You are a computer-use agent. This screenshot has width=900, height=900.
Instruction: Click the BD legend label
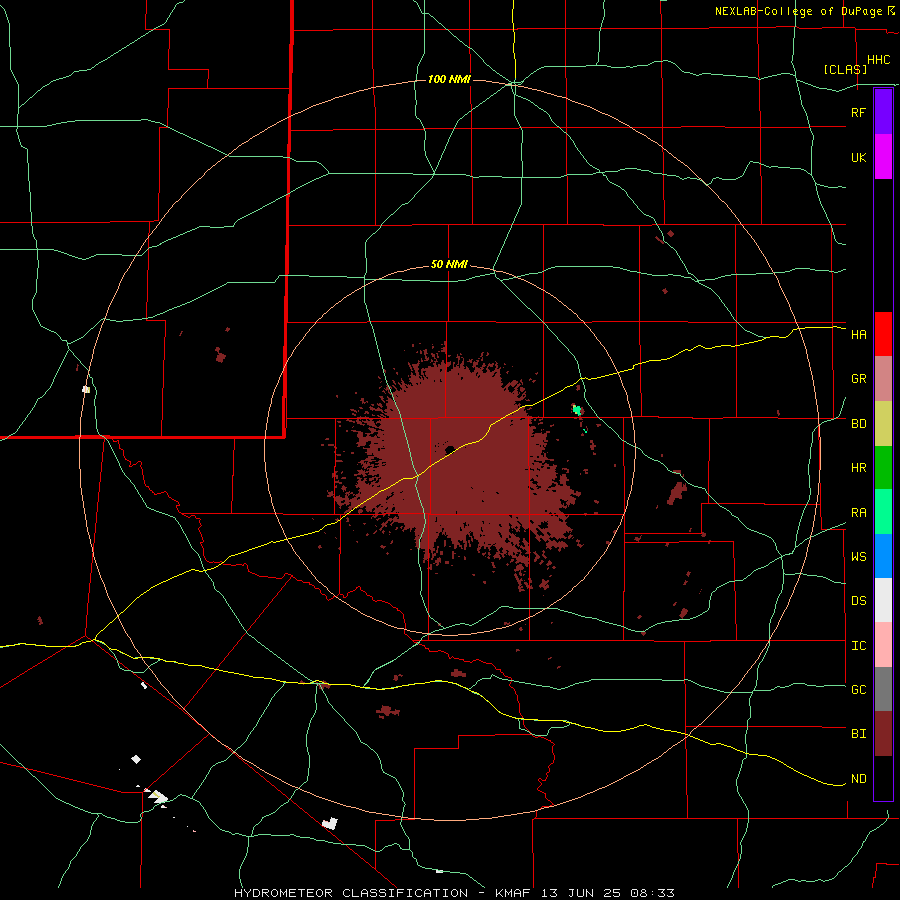[858, 424]
